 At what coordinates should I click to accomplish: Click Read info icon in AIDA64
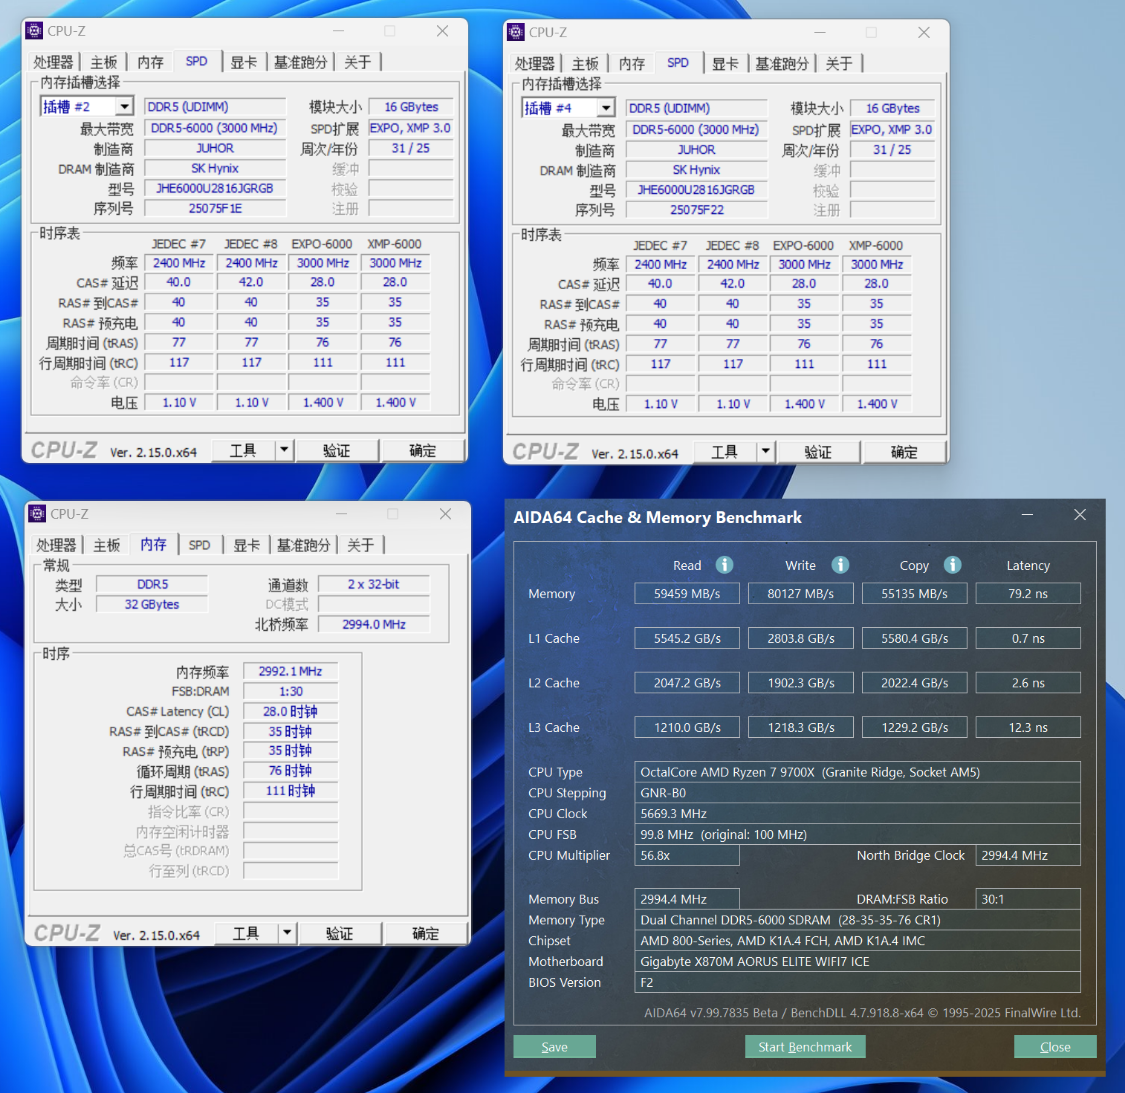point(724,565)
